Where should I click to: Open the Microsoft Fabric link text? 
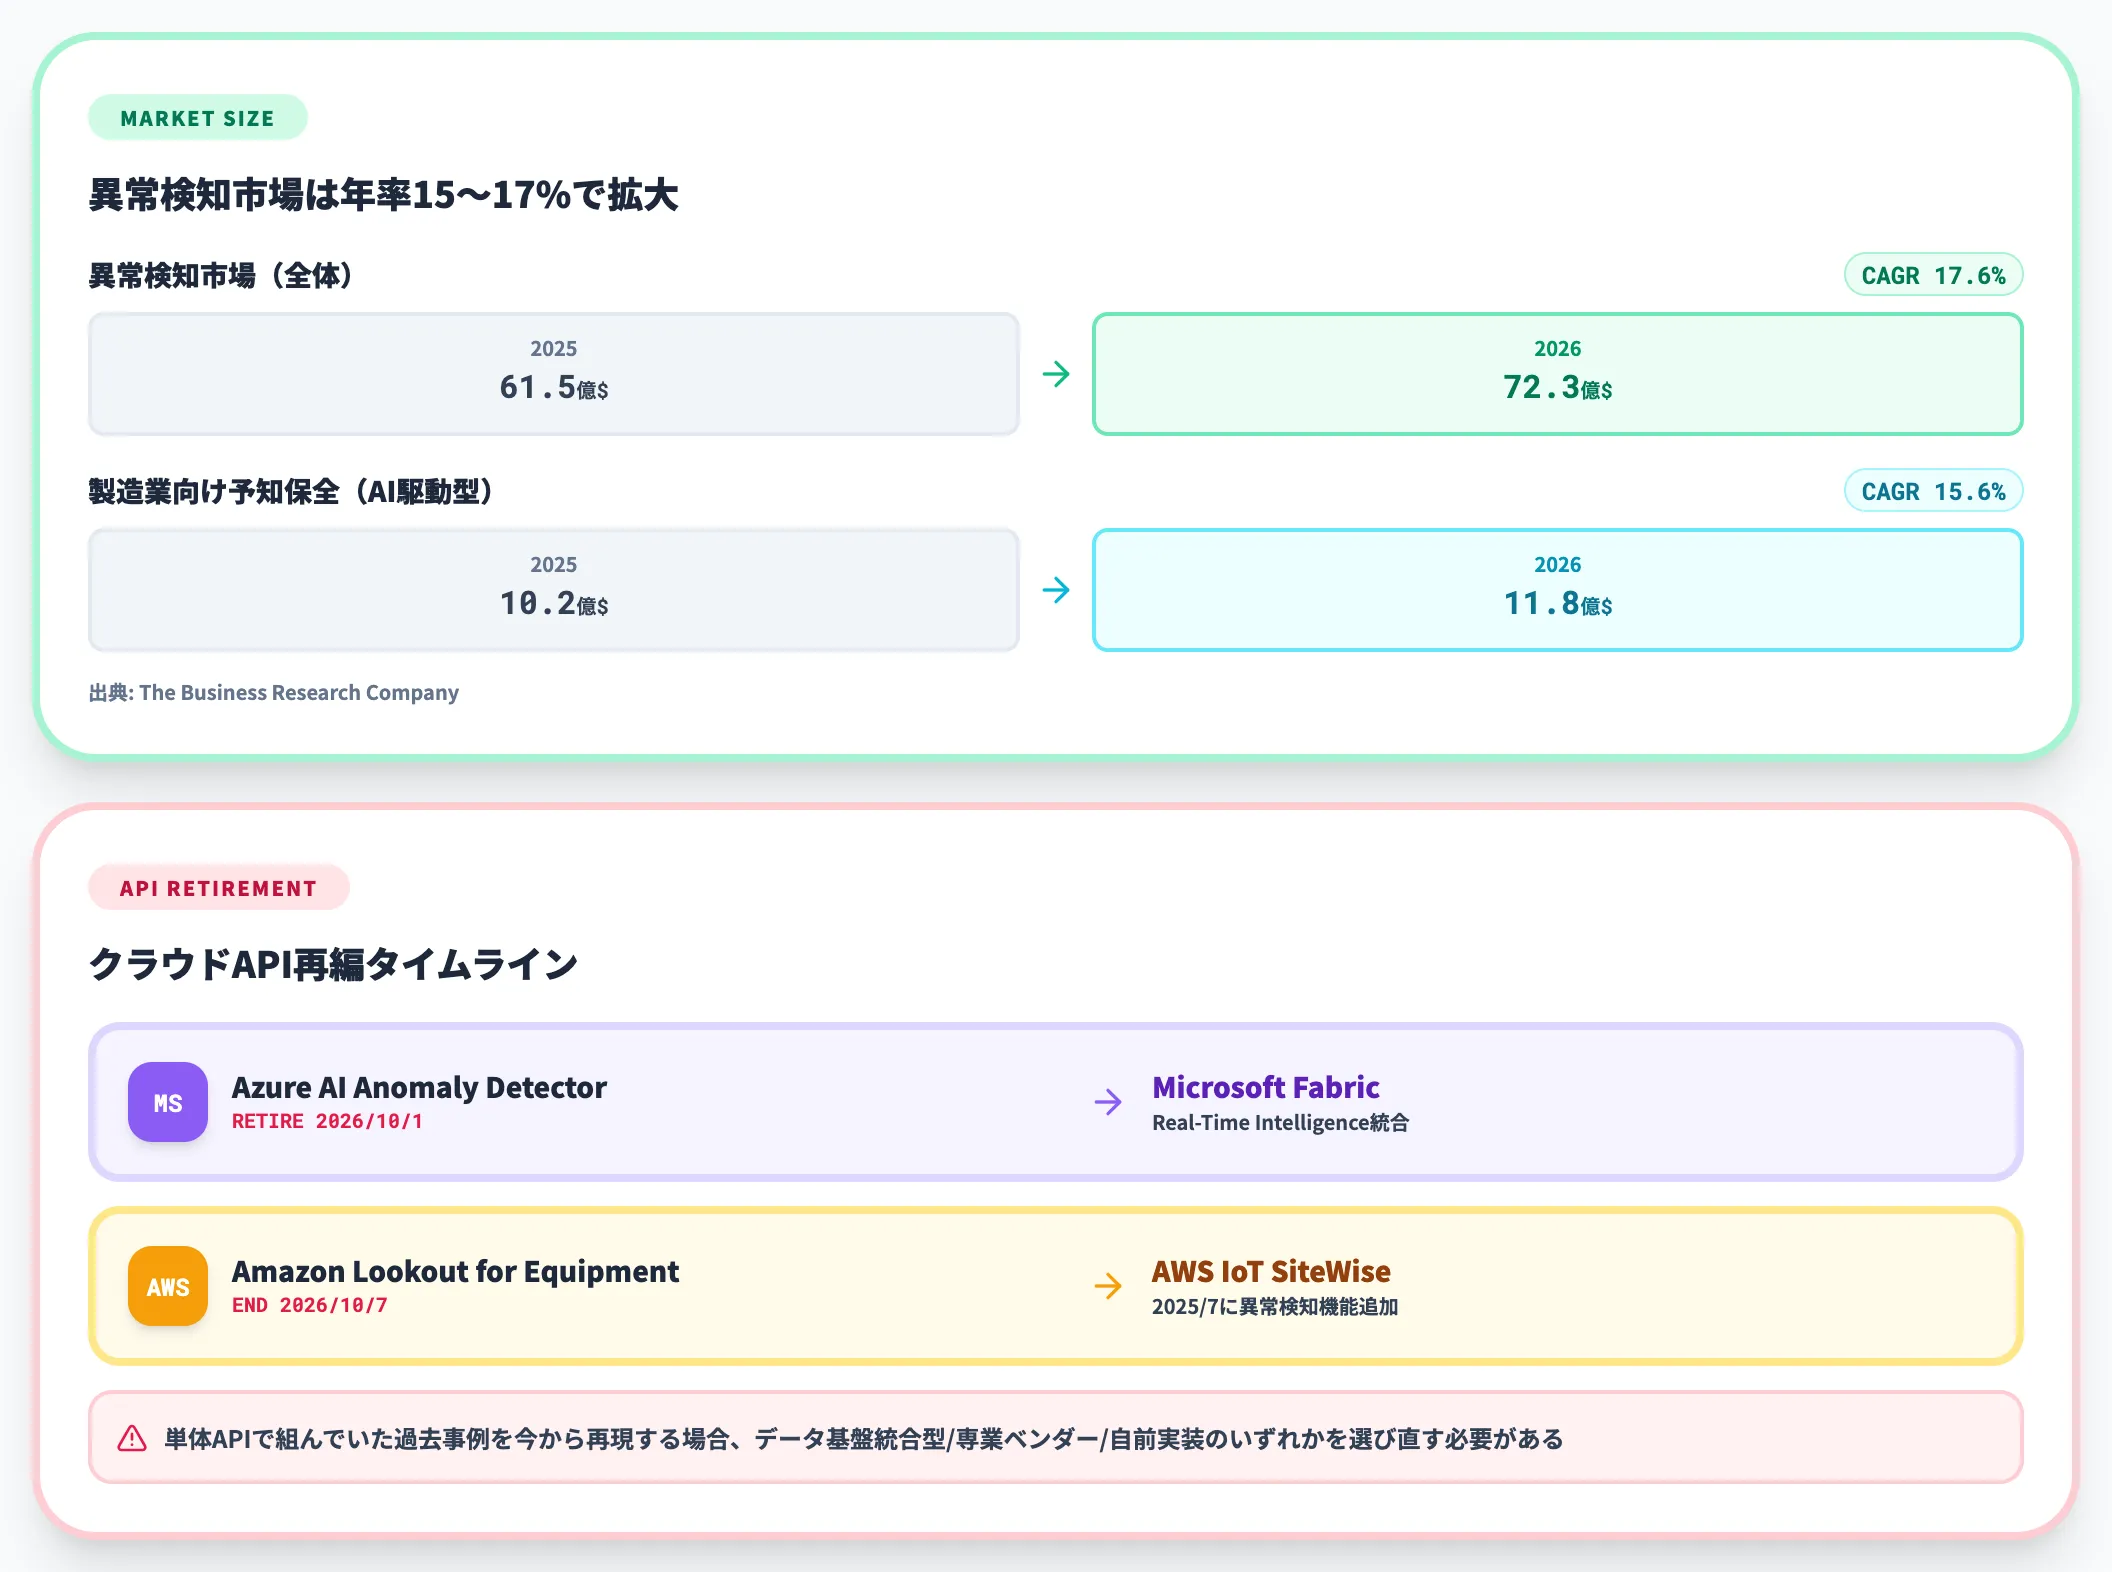pos(1265,1087)
